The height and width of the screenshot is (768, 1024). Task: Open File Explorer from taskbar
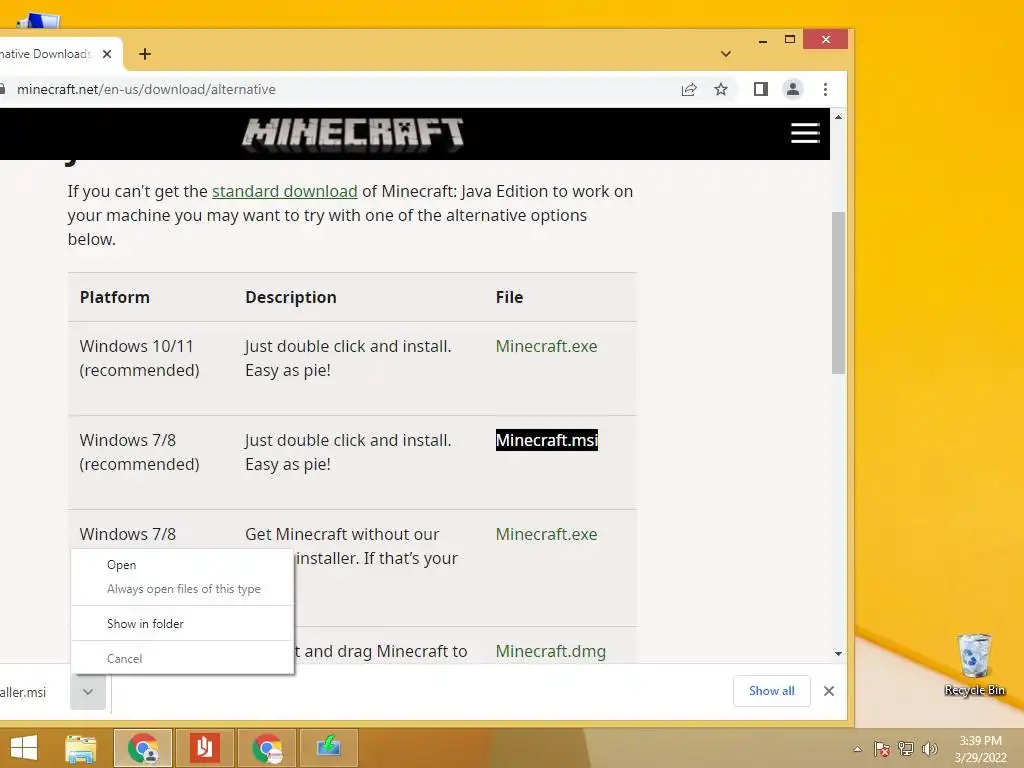pos(81,748)
